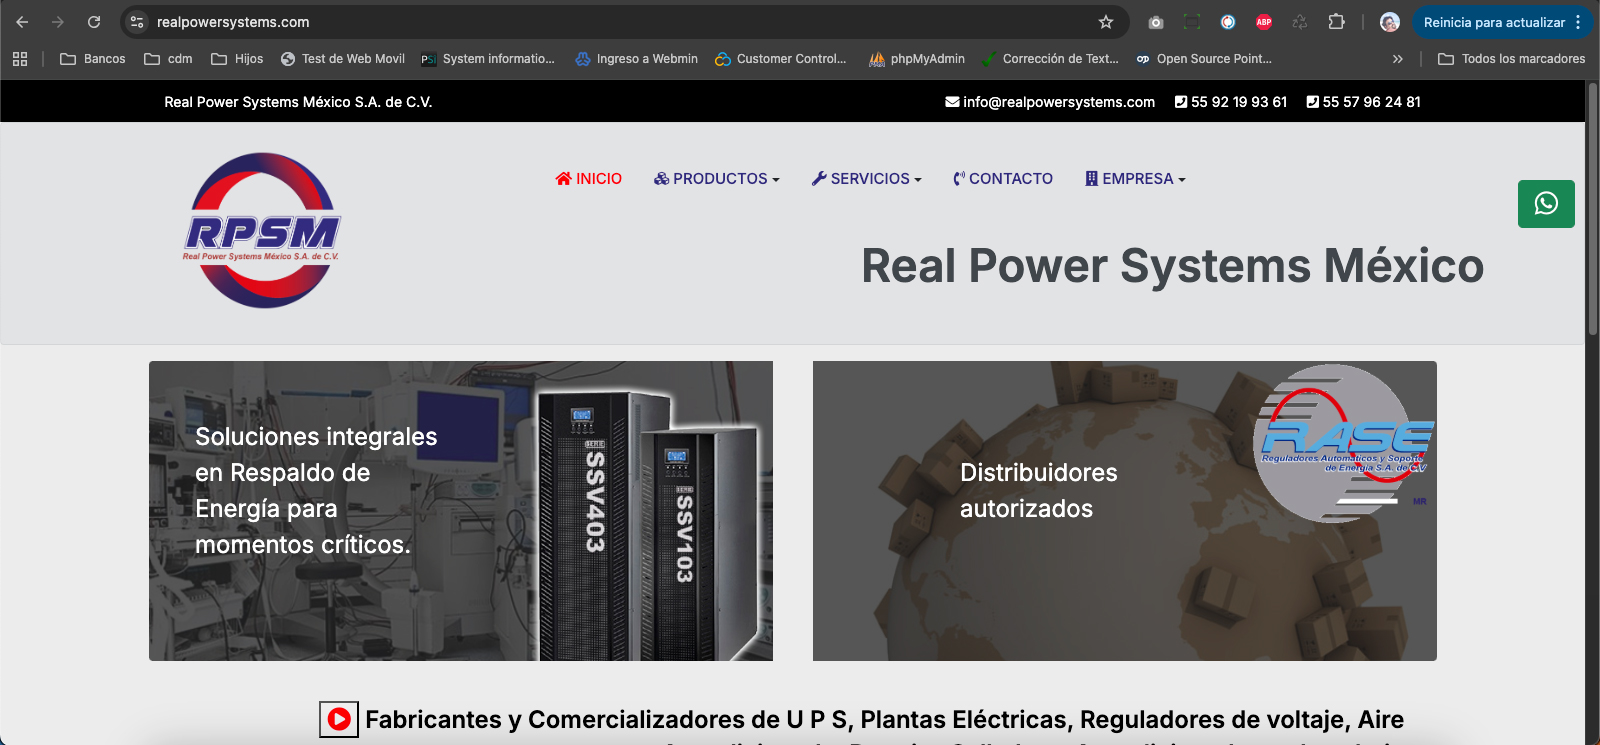Open the Chrome profile avatar
Viewport: 1600px width, 745px height.
1390,22
